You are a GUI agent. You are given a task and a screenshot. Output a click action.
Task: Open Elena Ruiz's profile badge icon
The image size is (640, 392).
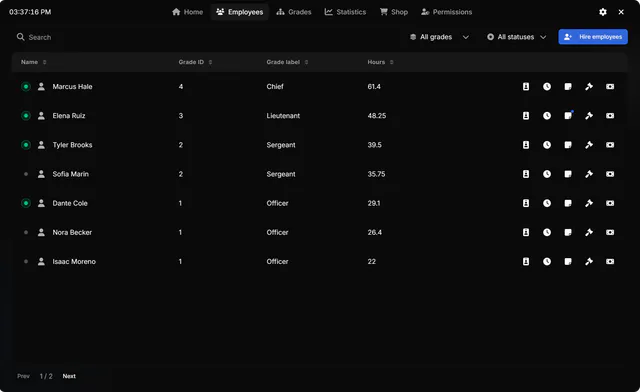coord(526,116)
